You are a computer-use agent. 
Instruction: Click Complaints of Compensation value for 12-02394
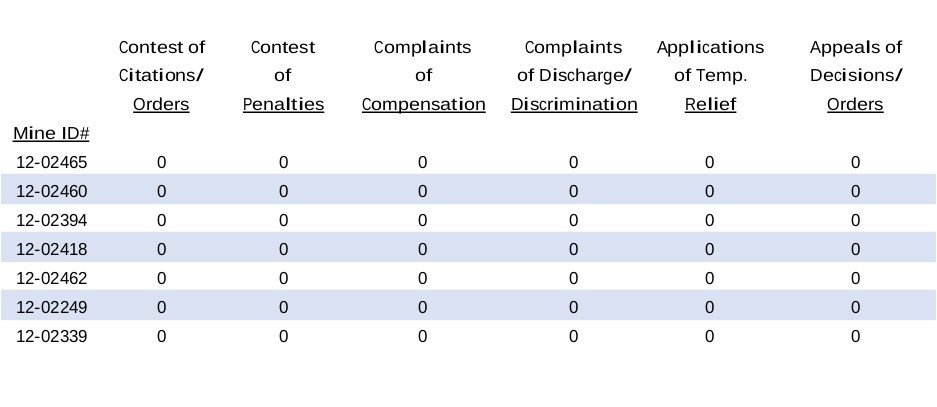422,220
